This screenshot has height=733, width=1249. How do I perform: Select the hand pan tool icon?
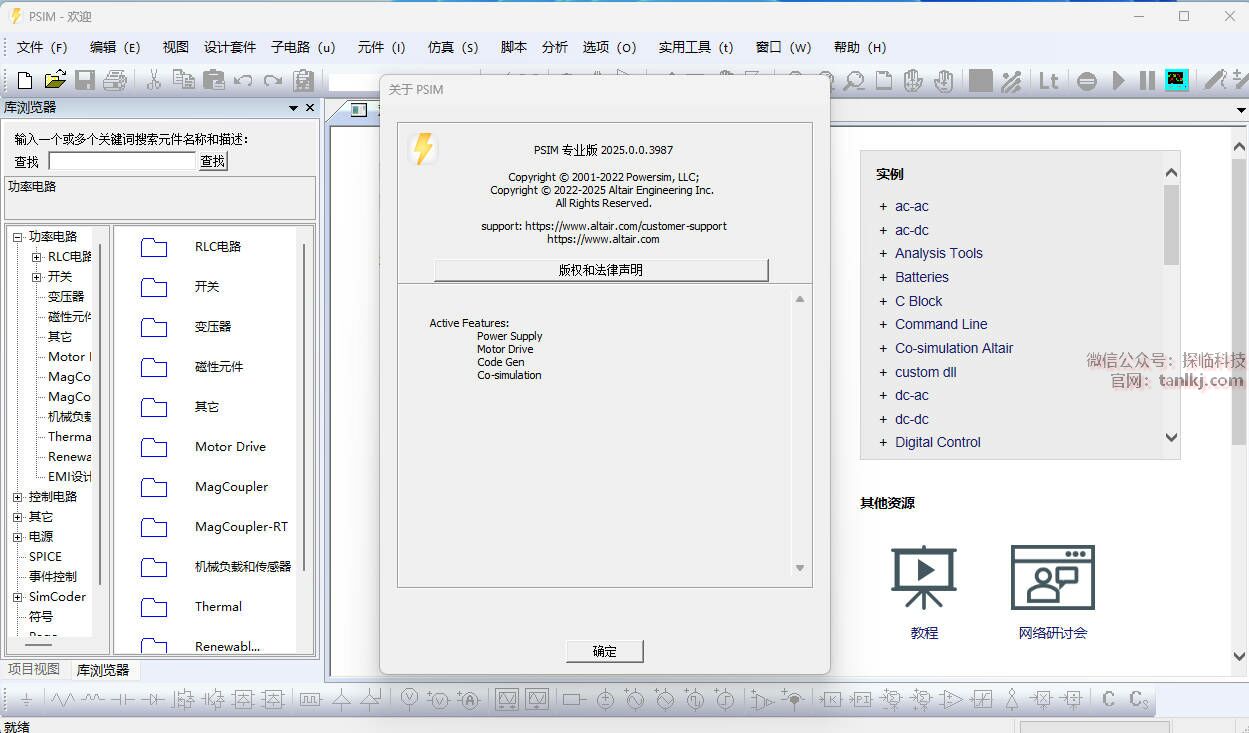(912, 81)
